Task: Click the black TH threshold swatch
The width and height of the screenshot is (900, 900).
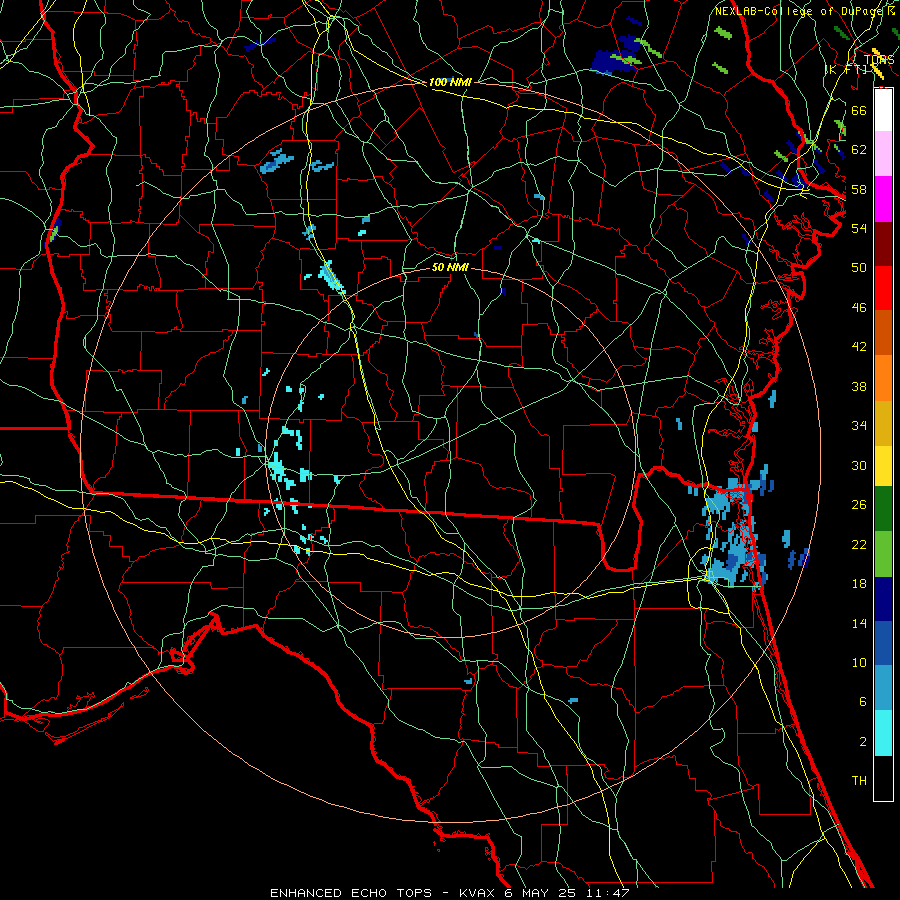Action: (883, 778)
